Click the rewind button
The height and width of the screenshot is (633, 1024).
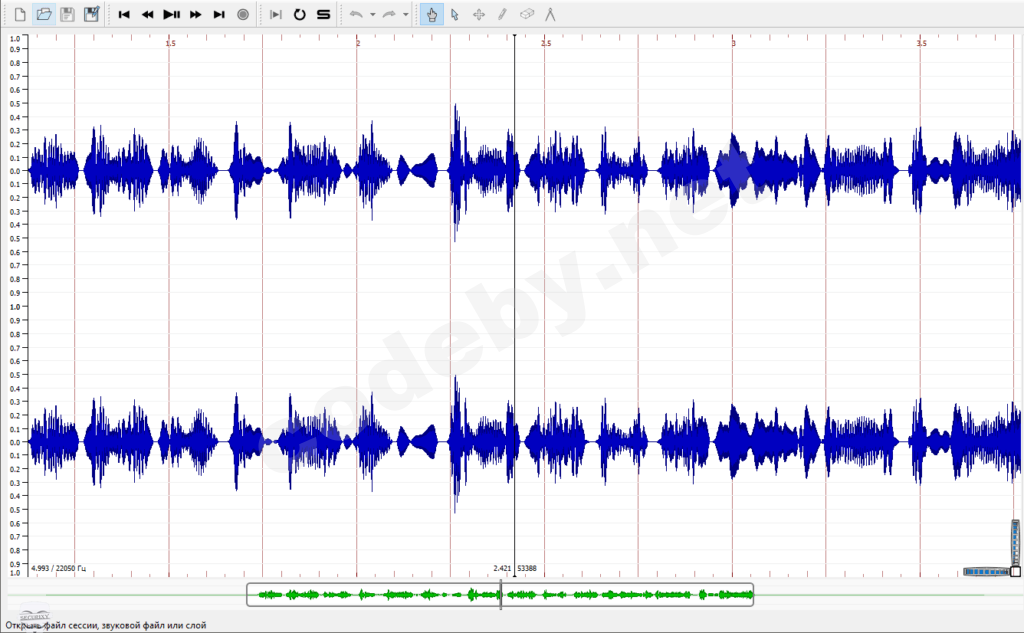pyautogui.click(x=146, y=14)
